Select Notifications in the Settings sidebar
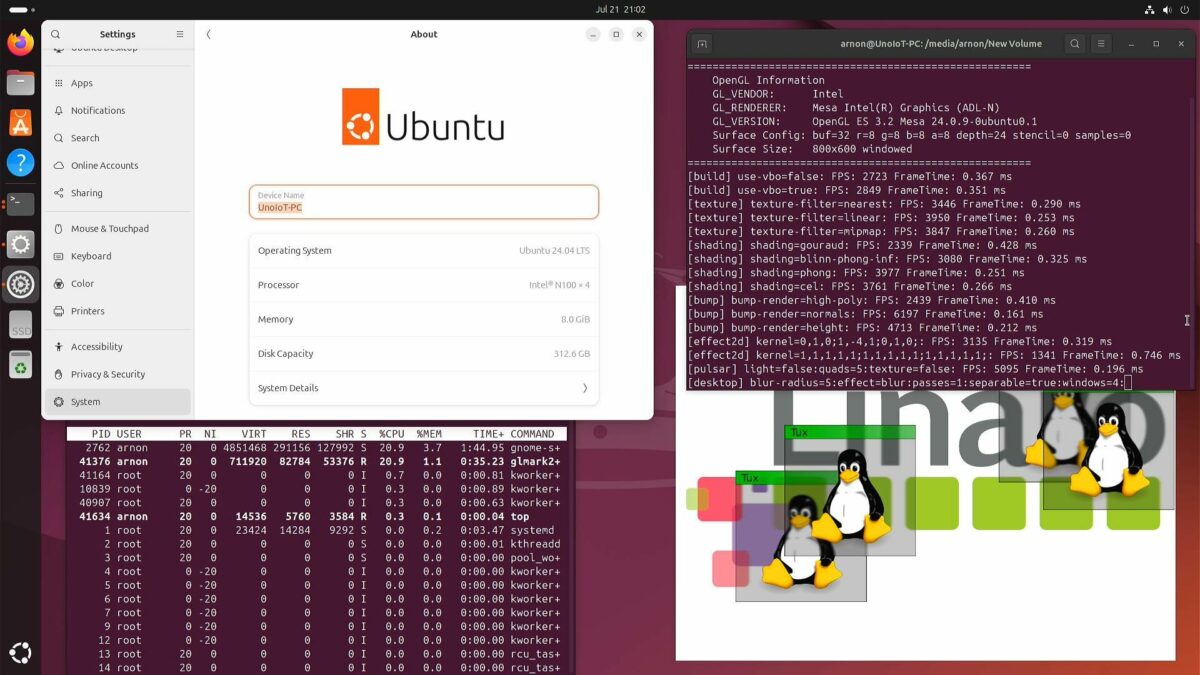 98,111
